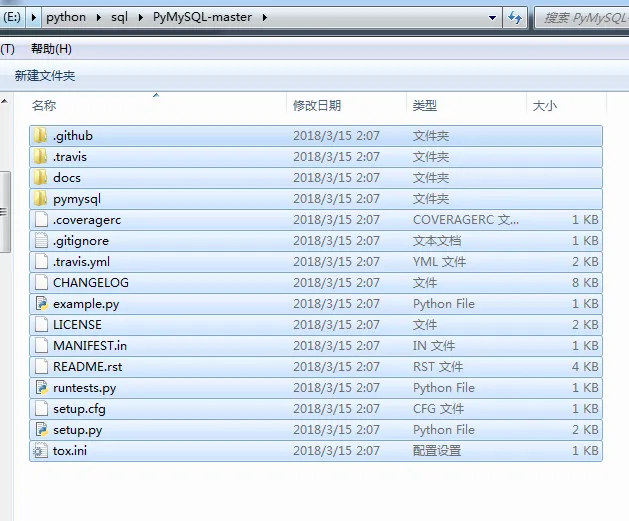
Task: Expand the arrow after sql in breadcrumb
Action: pos(140,18)
